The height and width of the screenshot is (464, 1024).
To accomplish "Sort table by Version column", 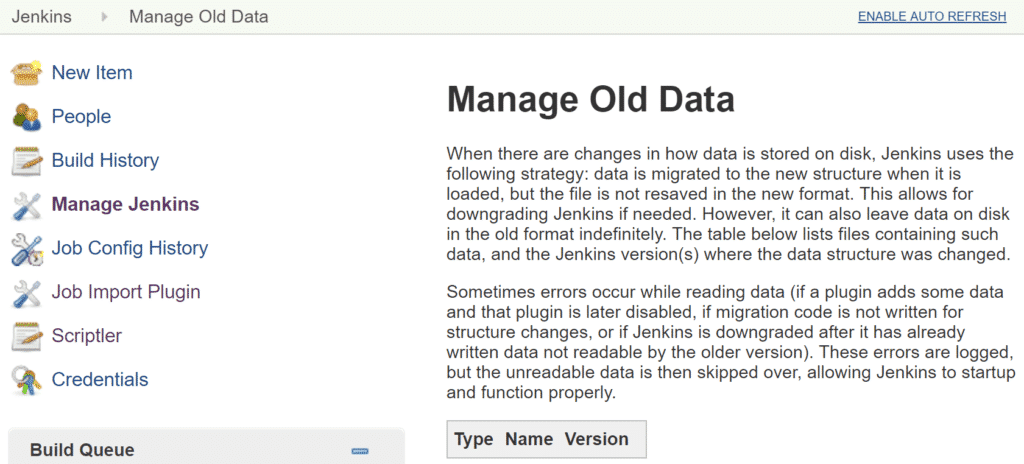I will point(596,439).
